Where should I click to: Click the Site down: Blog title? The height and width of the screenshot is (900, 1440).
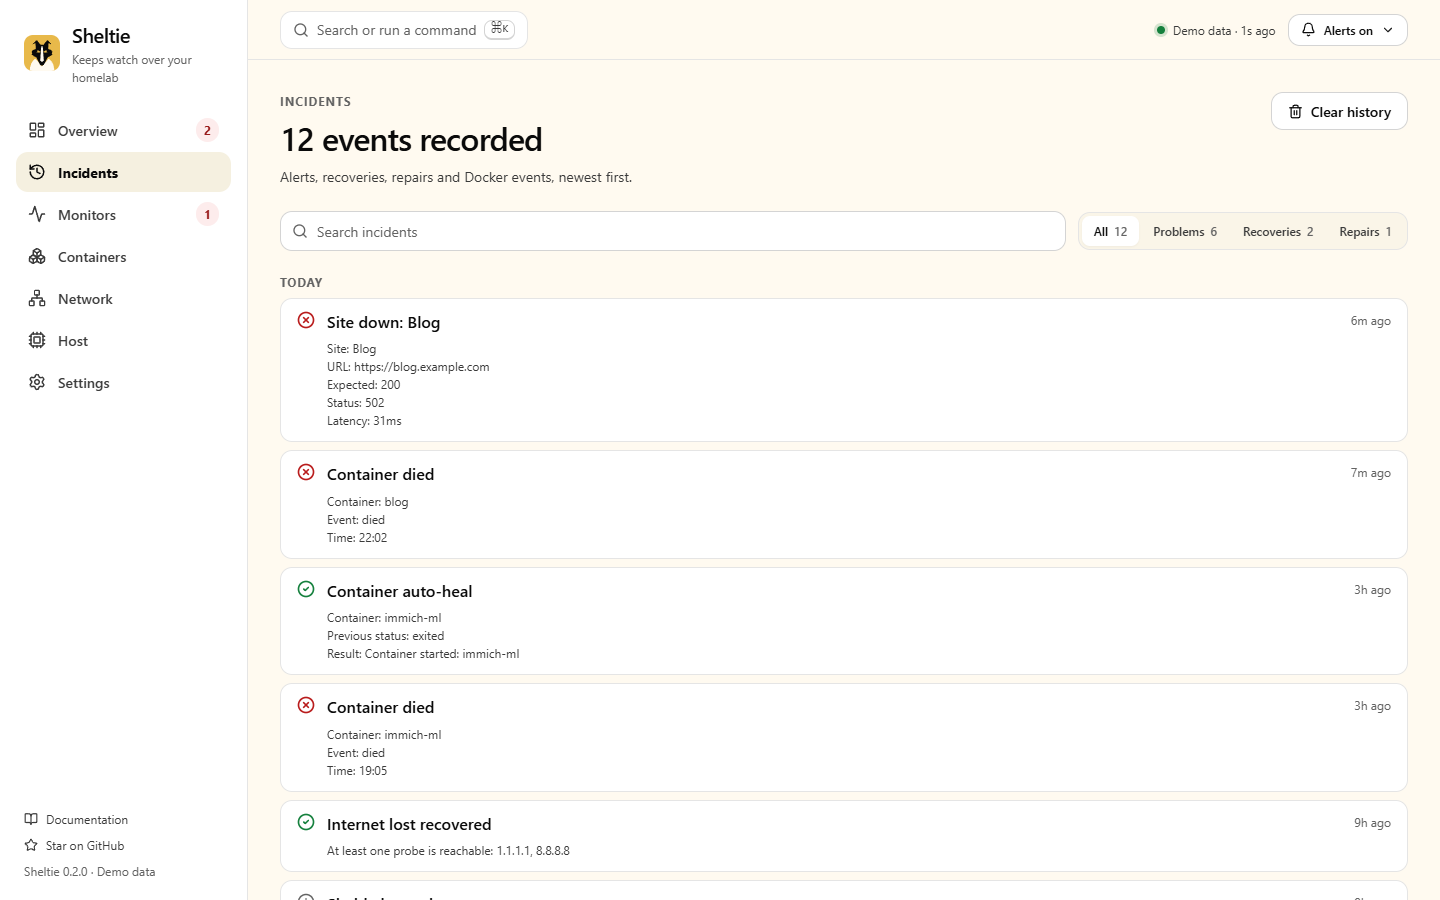click(x=383, y=322)
